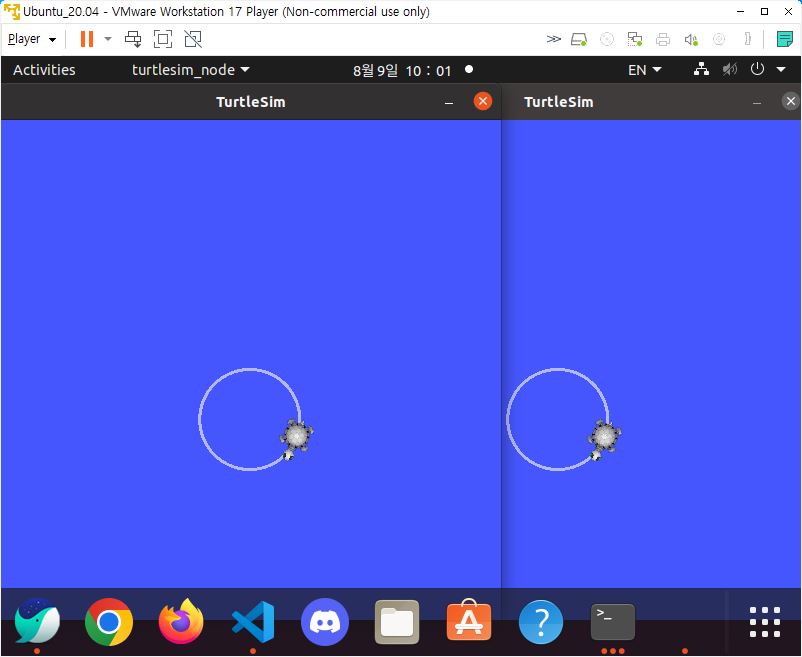Click the CD/DVD drive device icon
This screenshot has width=802, height=657.
[607, 39]
